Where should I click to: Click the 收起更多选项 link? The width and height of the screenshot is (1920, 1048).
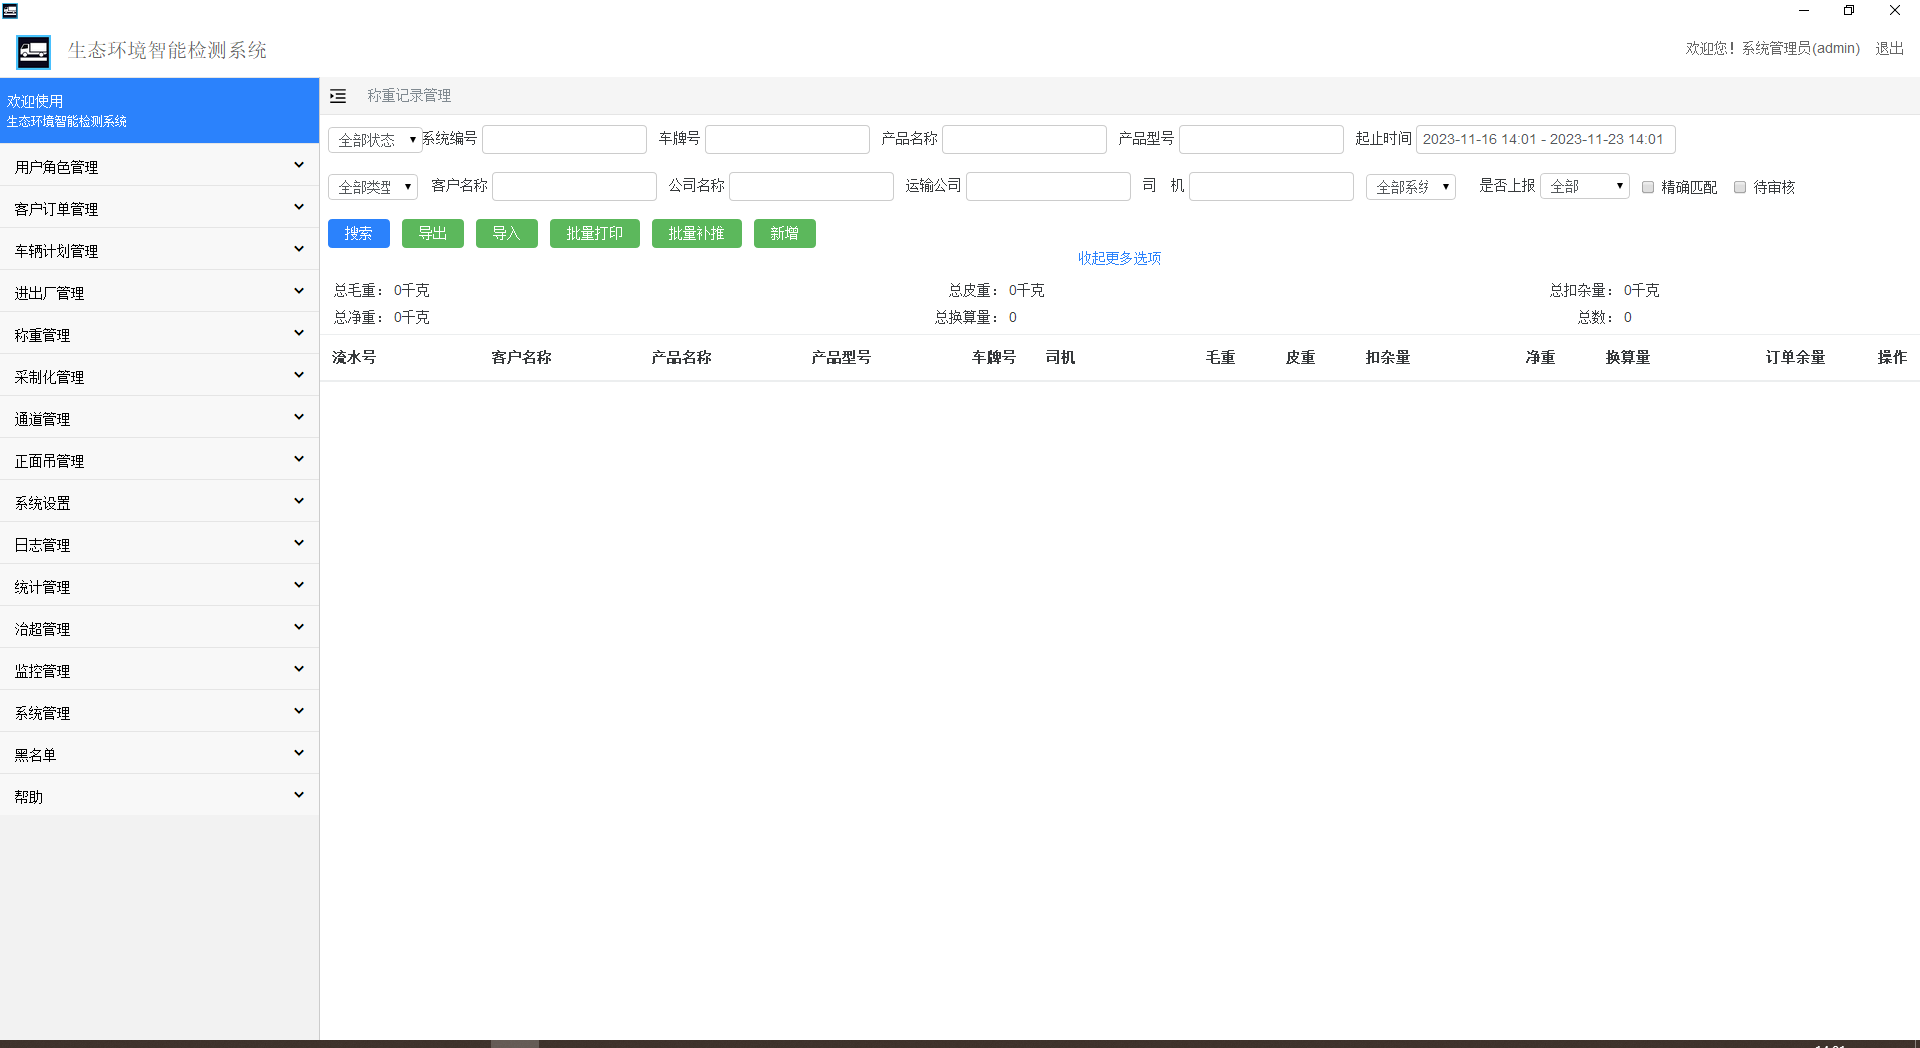(1119, 258)
